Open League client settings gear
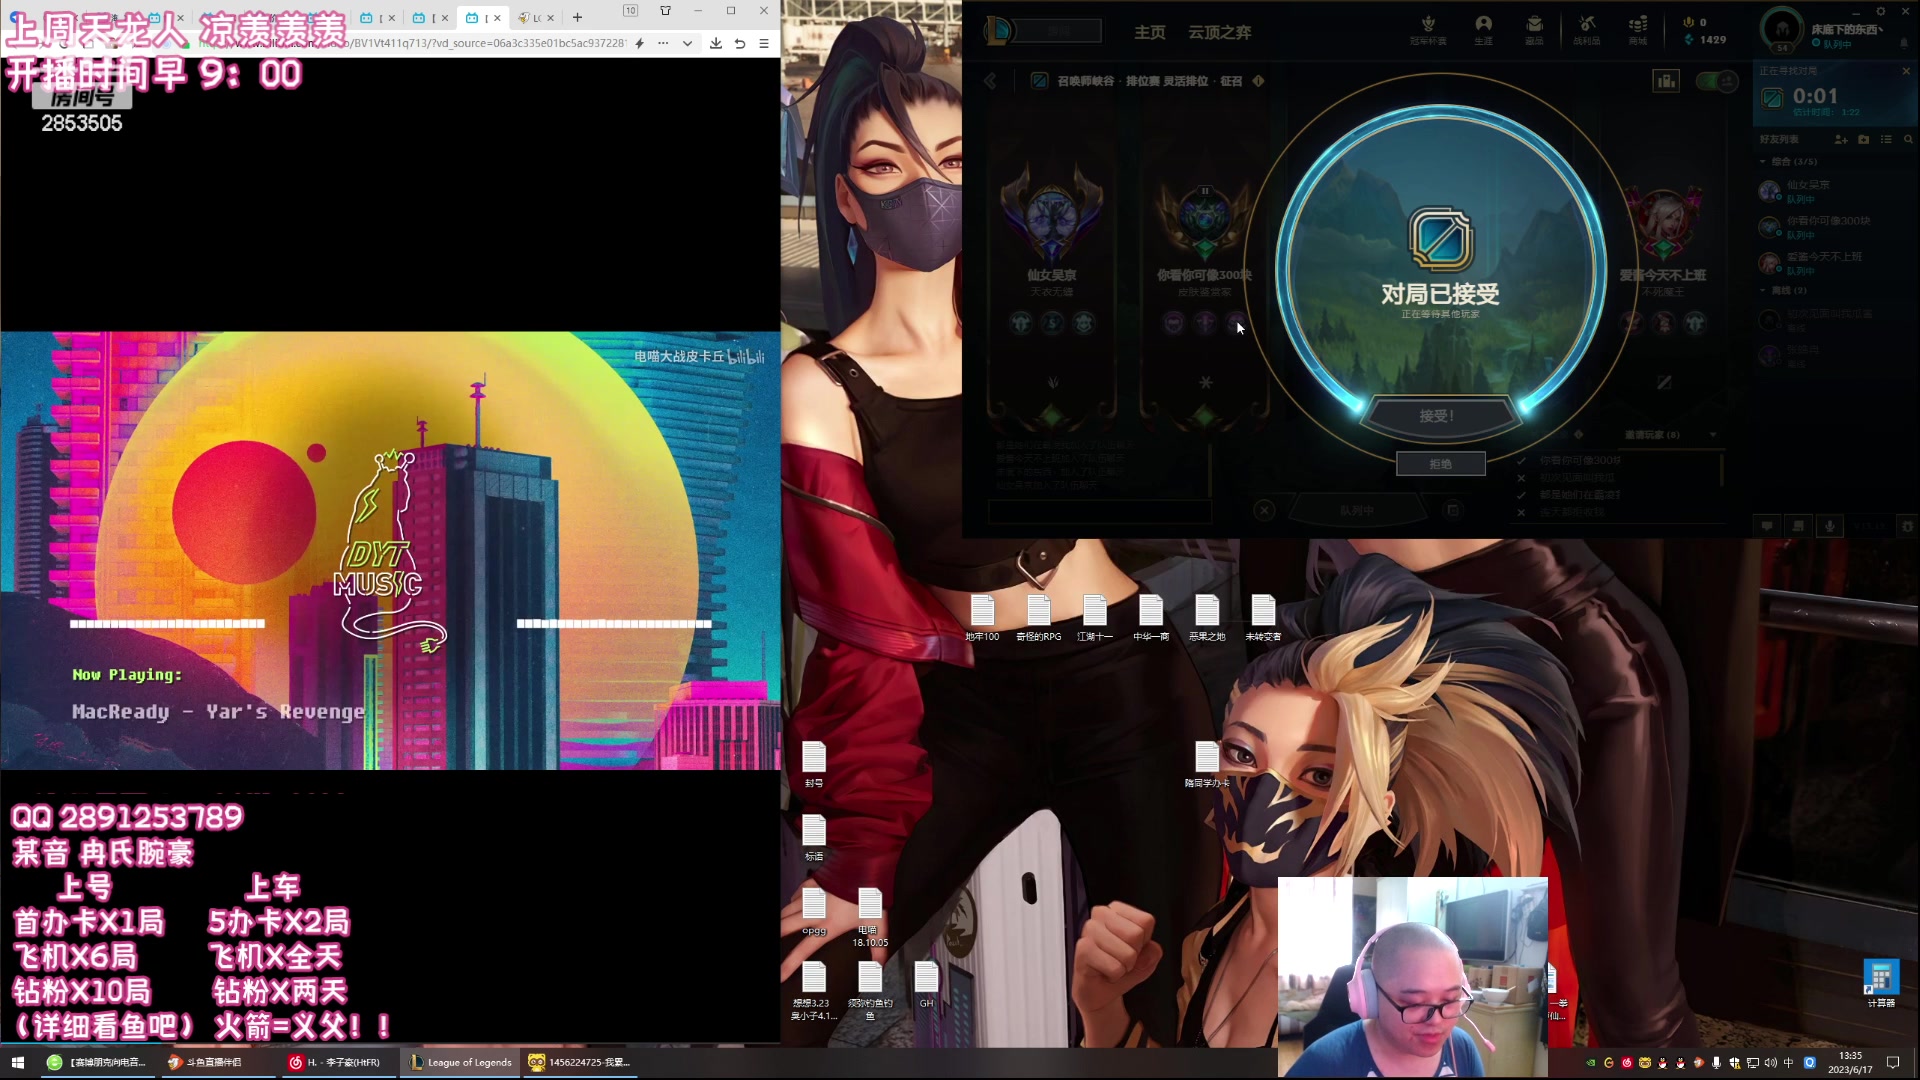Screen dimensions: 1920x1080 [x=1880, y=12]
